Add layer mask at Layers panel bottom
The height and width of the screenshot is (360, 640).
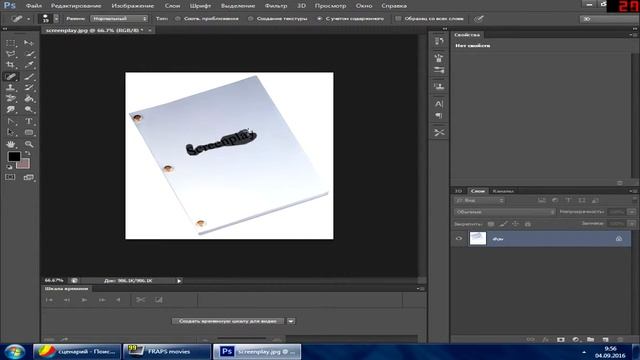click(560, 339)
